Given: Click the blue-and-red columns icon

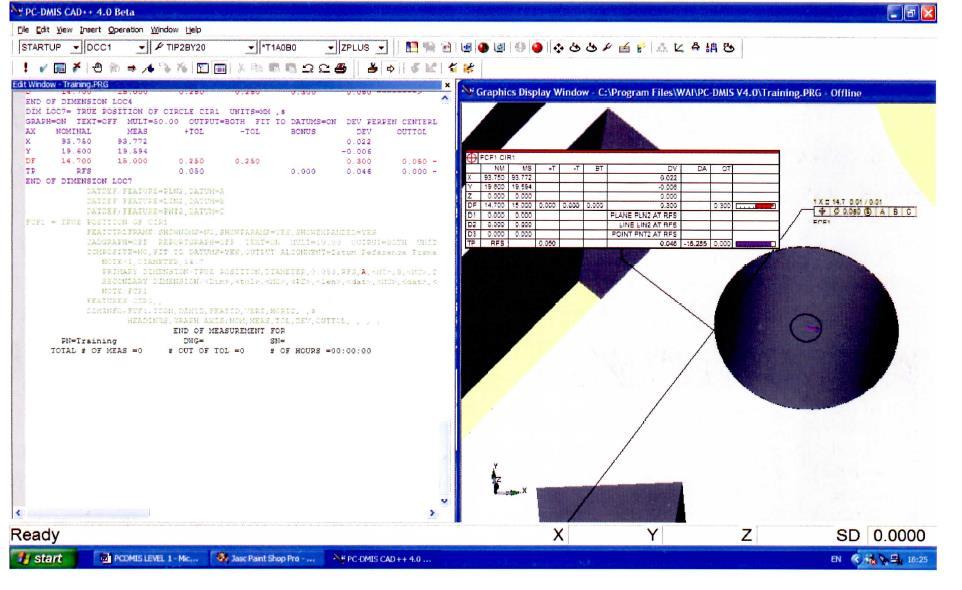Looking at the screenshot, I should [x=712, y=47].
